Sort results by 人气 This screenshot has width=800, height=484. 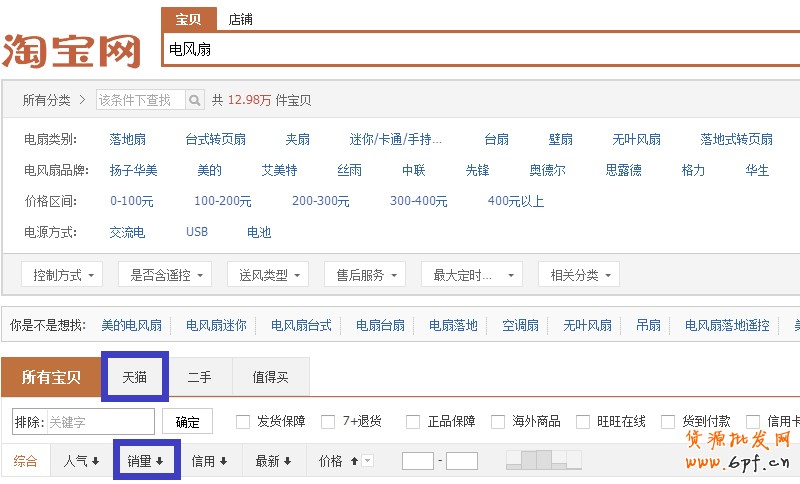(x=81, y=461)
